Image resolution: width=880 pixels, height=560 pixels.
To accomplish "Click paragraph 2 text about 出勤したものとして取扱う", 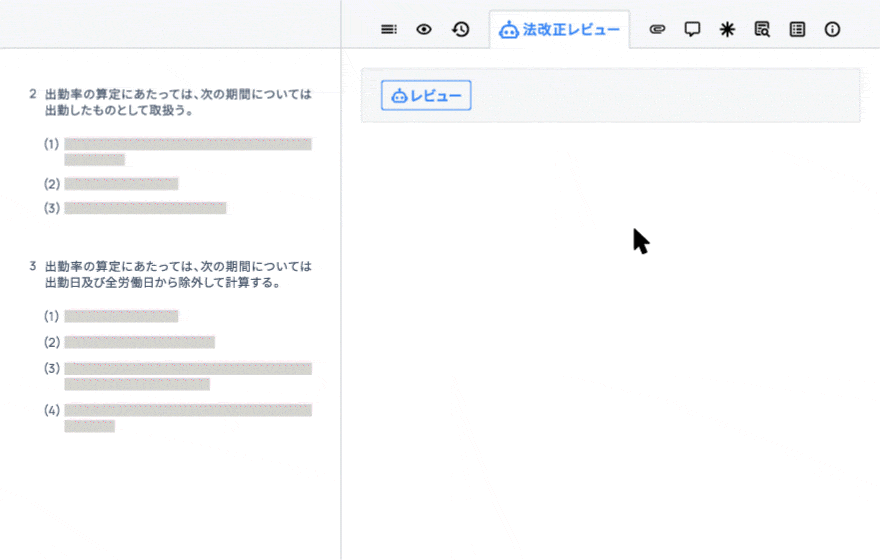I will click(x=177, y=103).
